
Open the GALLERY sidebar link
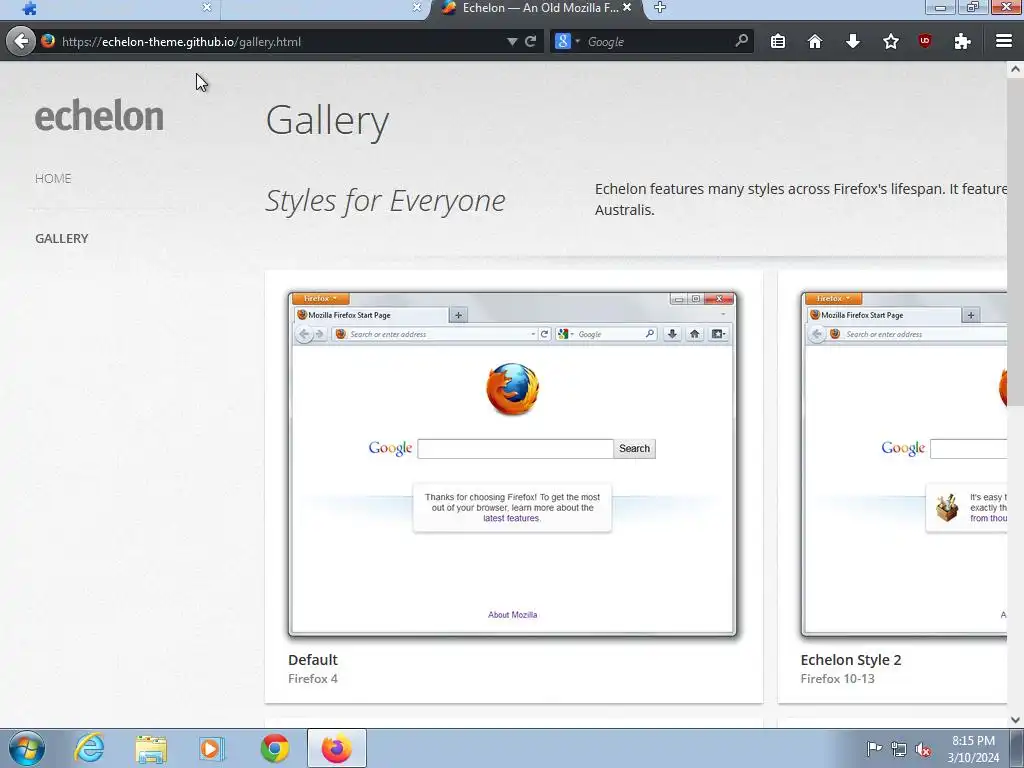pos(61,238)
